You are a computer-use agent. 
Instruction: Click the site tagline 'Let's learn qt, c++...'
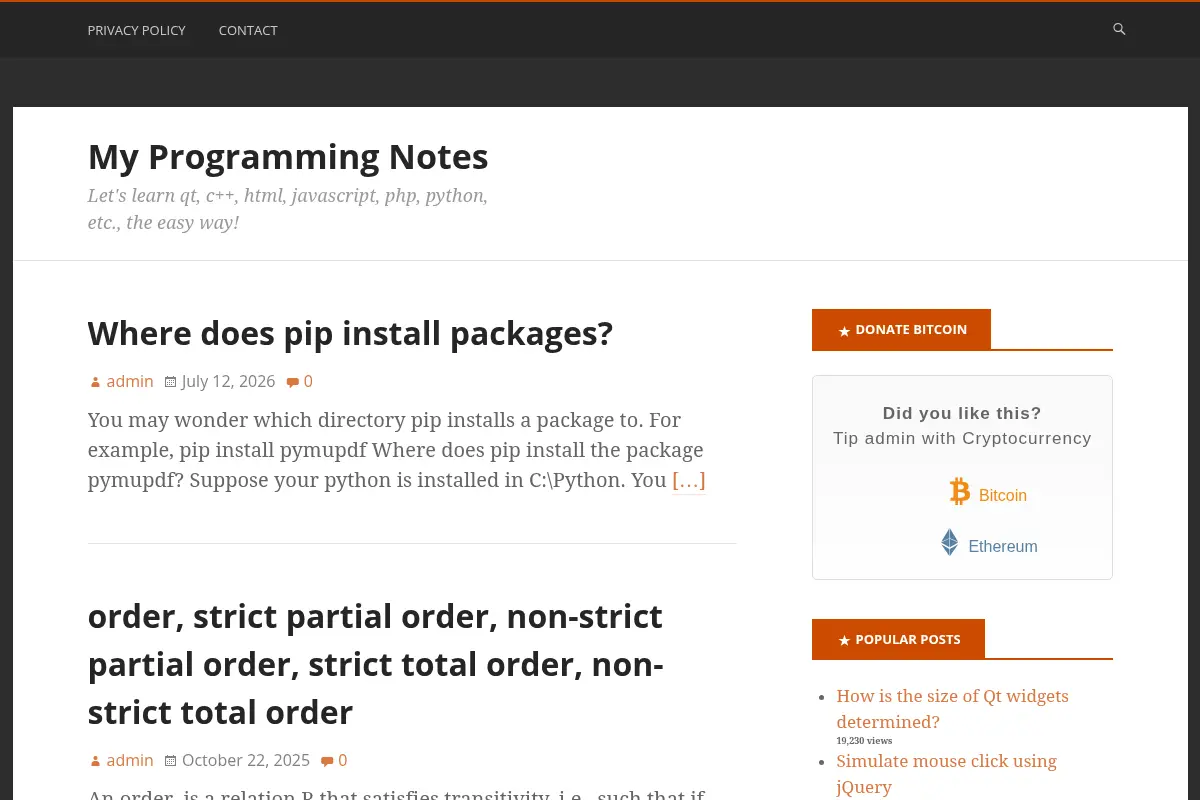[288, 209]
